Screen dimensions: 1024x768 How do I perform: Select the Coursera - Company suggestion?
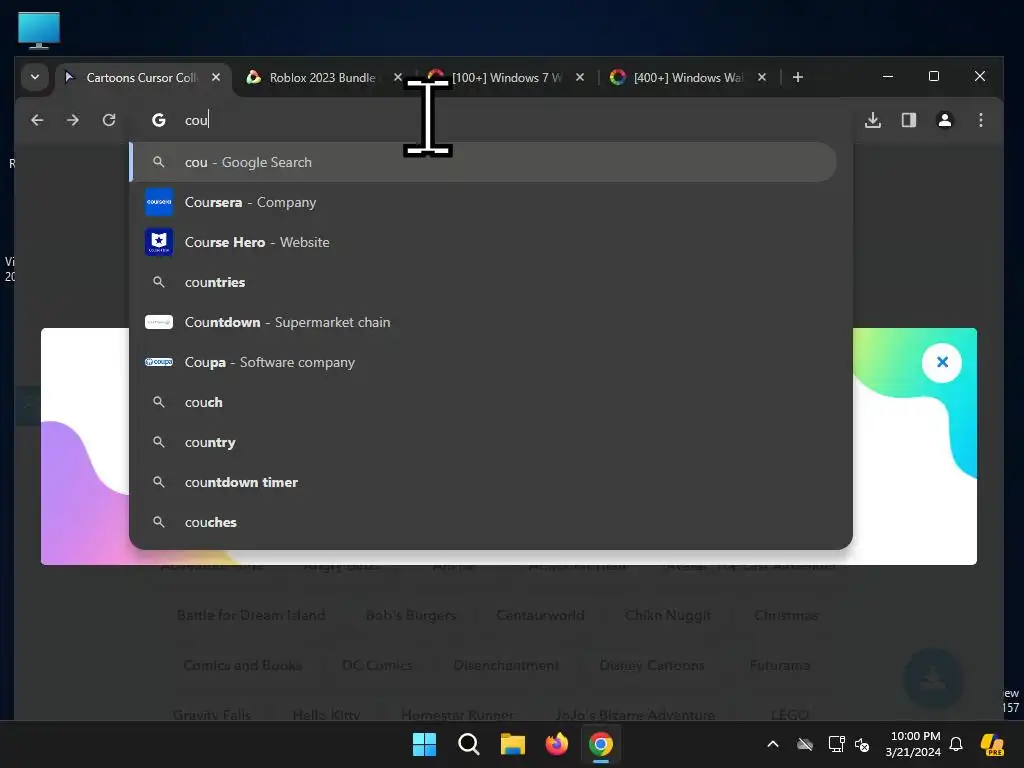[x=483, y=202]
